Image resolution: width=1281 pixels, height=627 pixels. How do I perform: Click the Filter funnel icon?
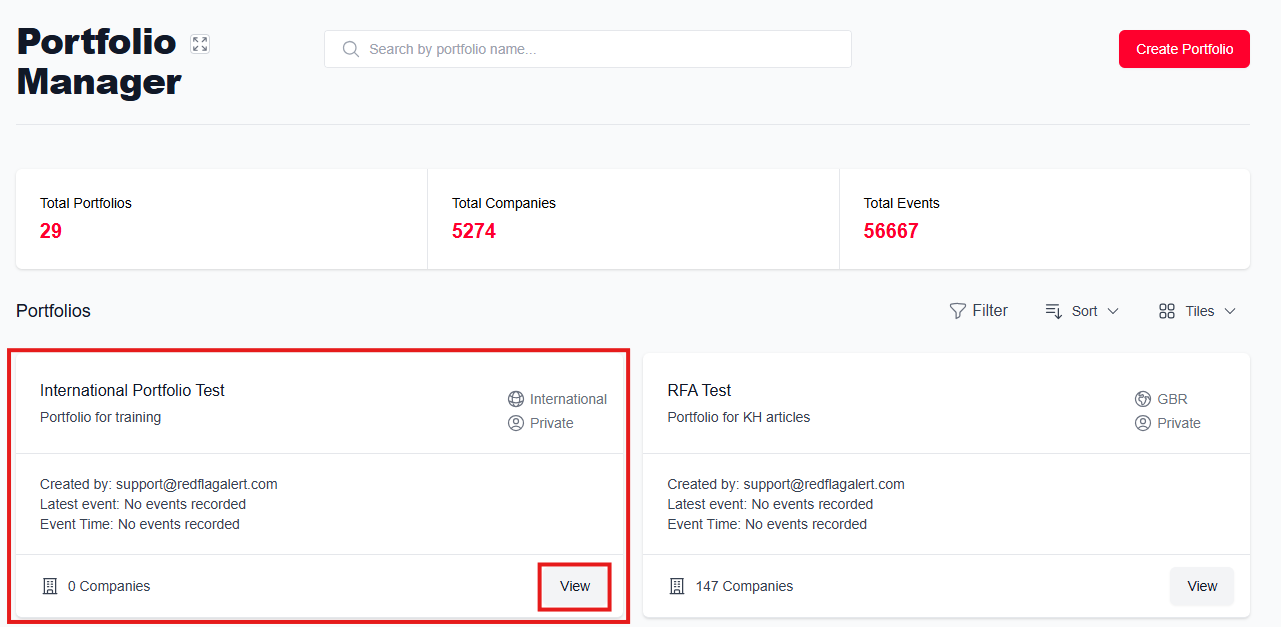point(957,311)
